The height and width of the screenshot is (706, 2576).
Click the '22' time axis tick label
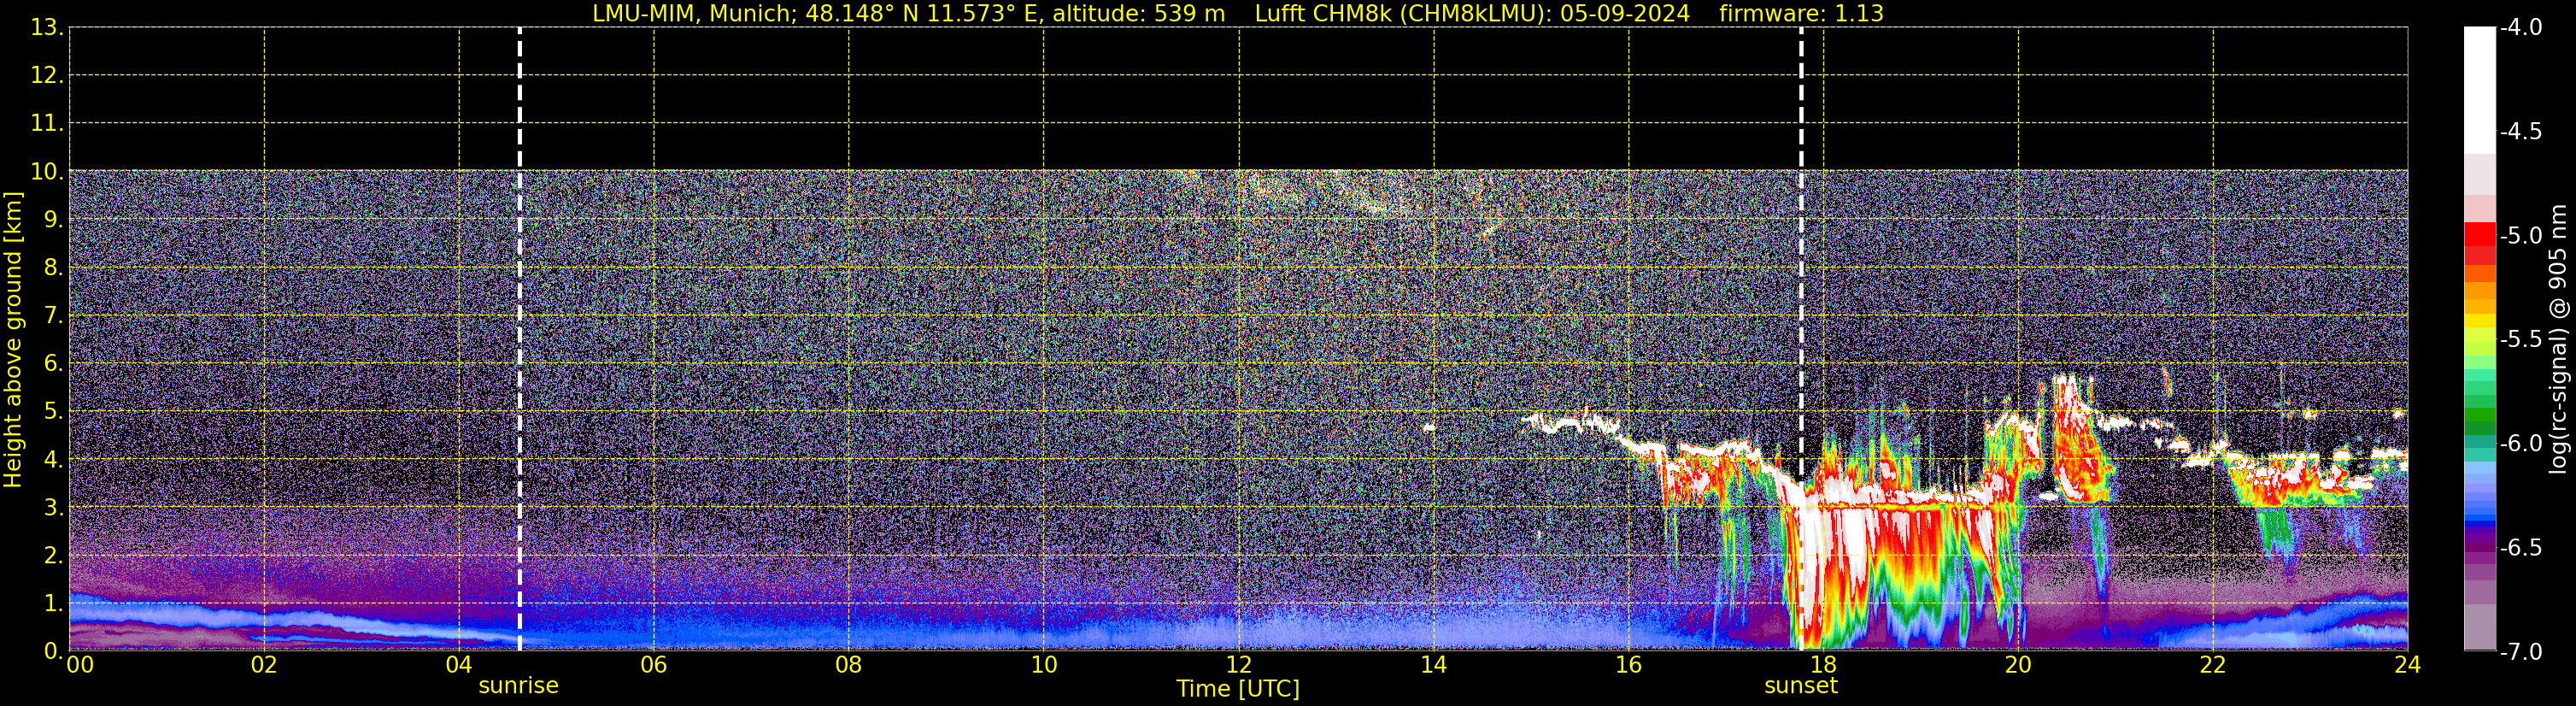(2213, 665)
